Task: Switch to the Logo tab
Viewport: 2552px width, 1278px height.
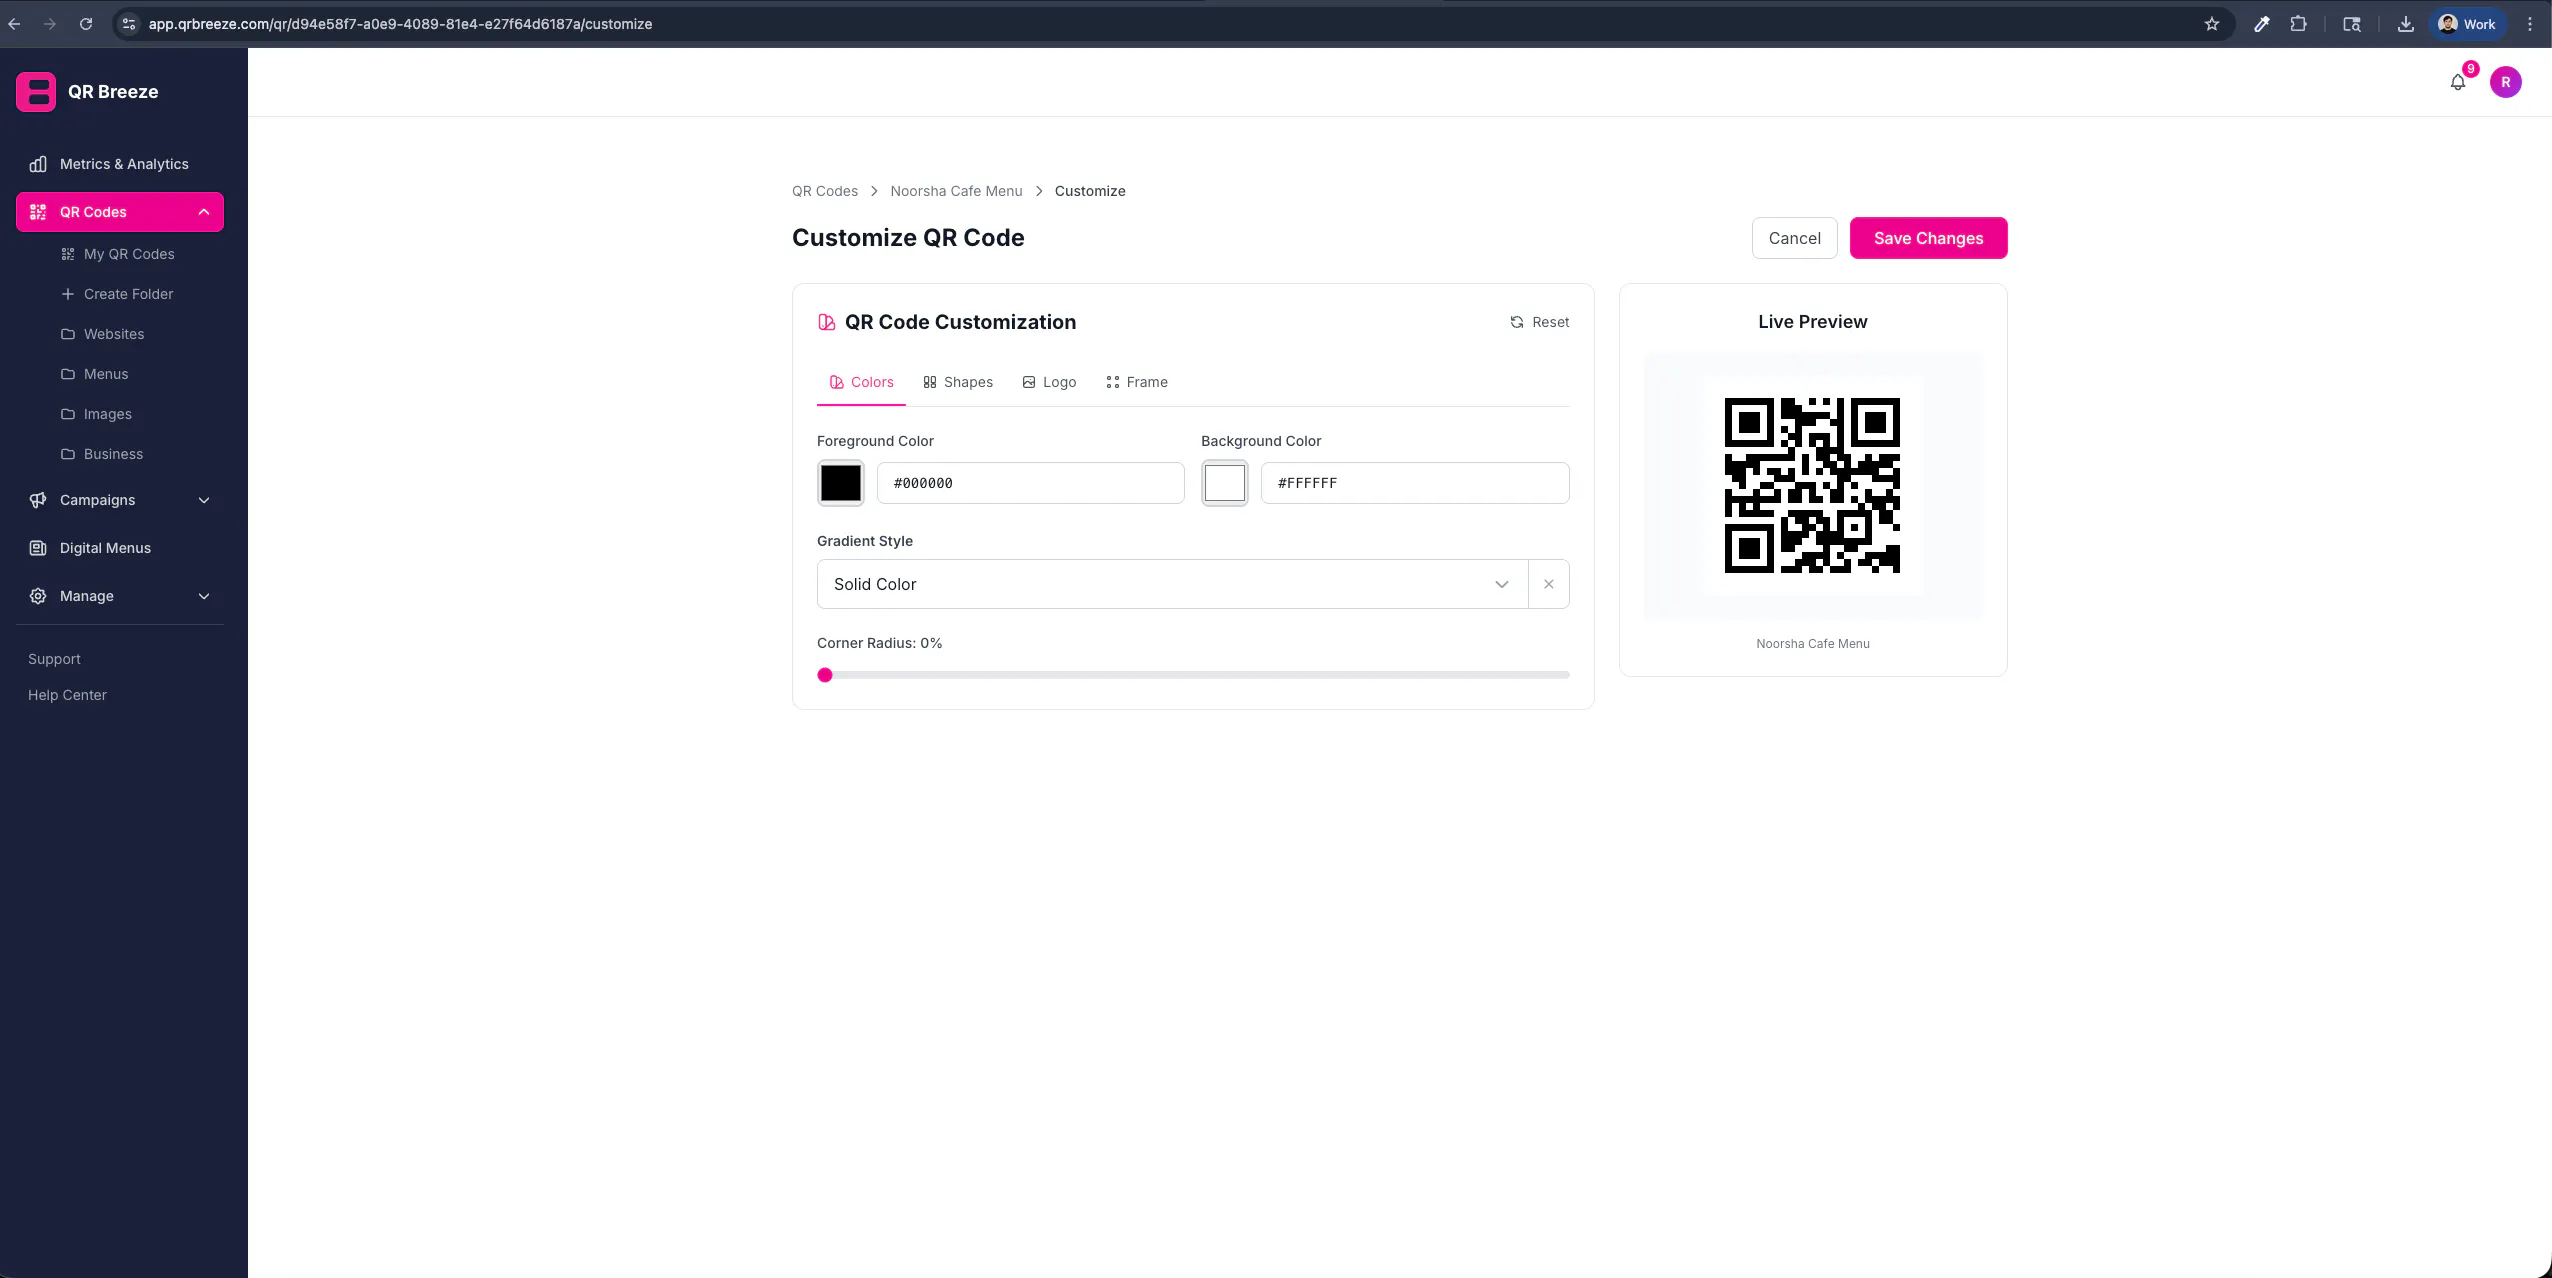Action: pyautogui.click(x=1049, y=382)
